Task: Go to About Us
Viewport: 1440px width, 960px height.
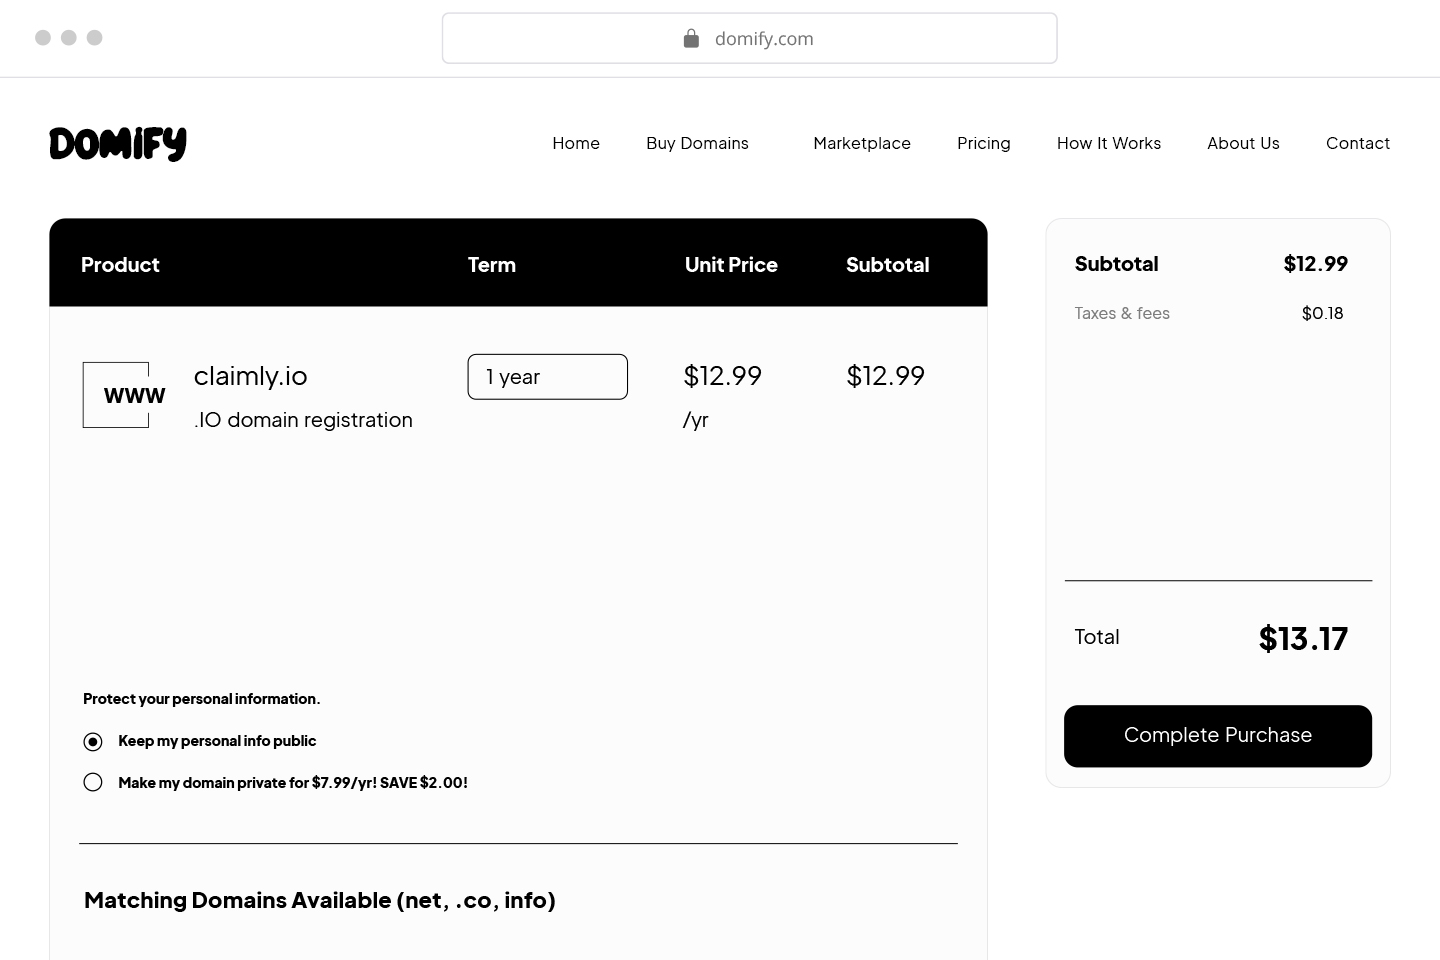Action: 1243,143
